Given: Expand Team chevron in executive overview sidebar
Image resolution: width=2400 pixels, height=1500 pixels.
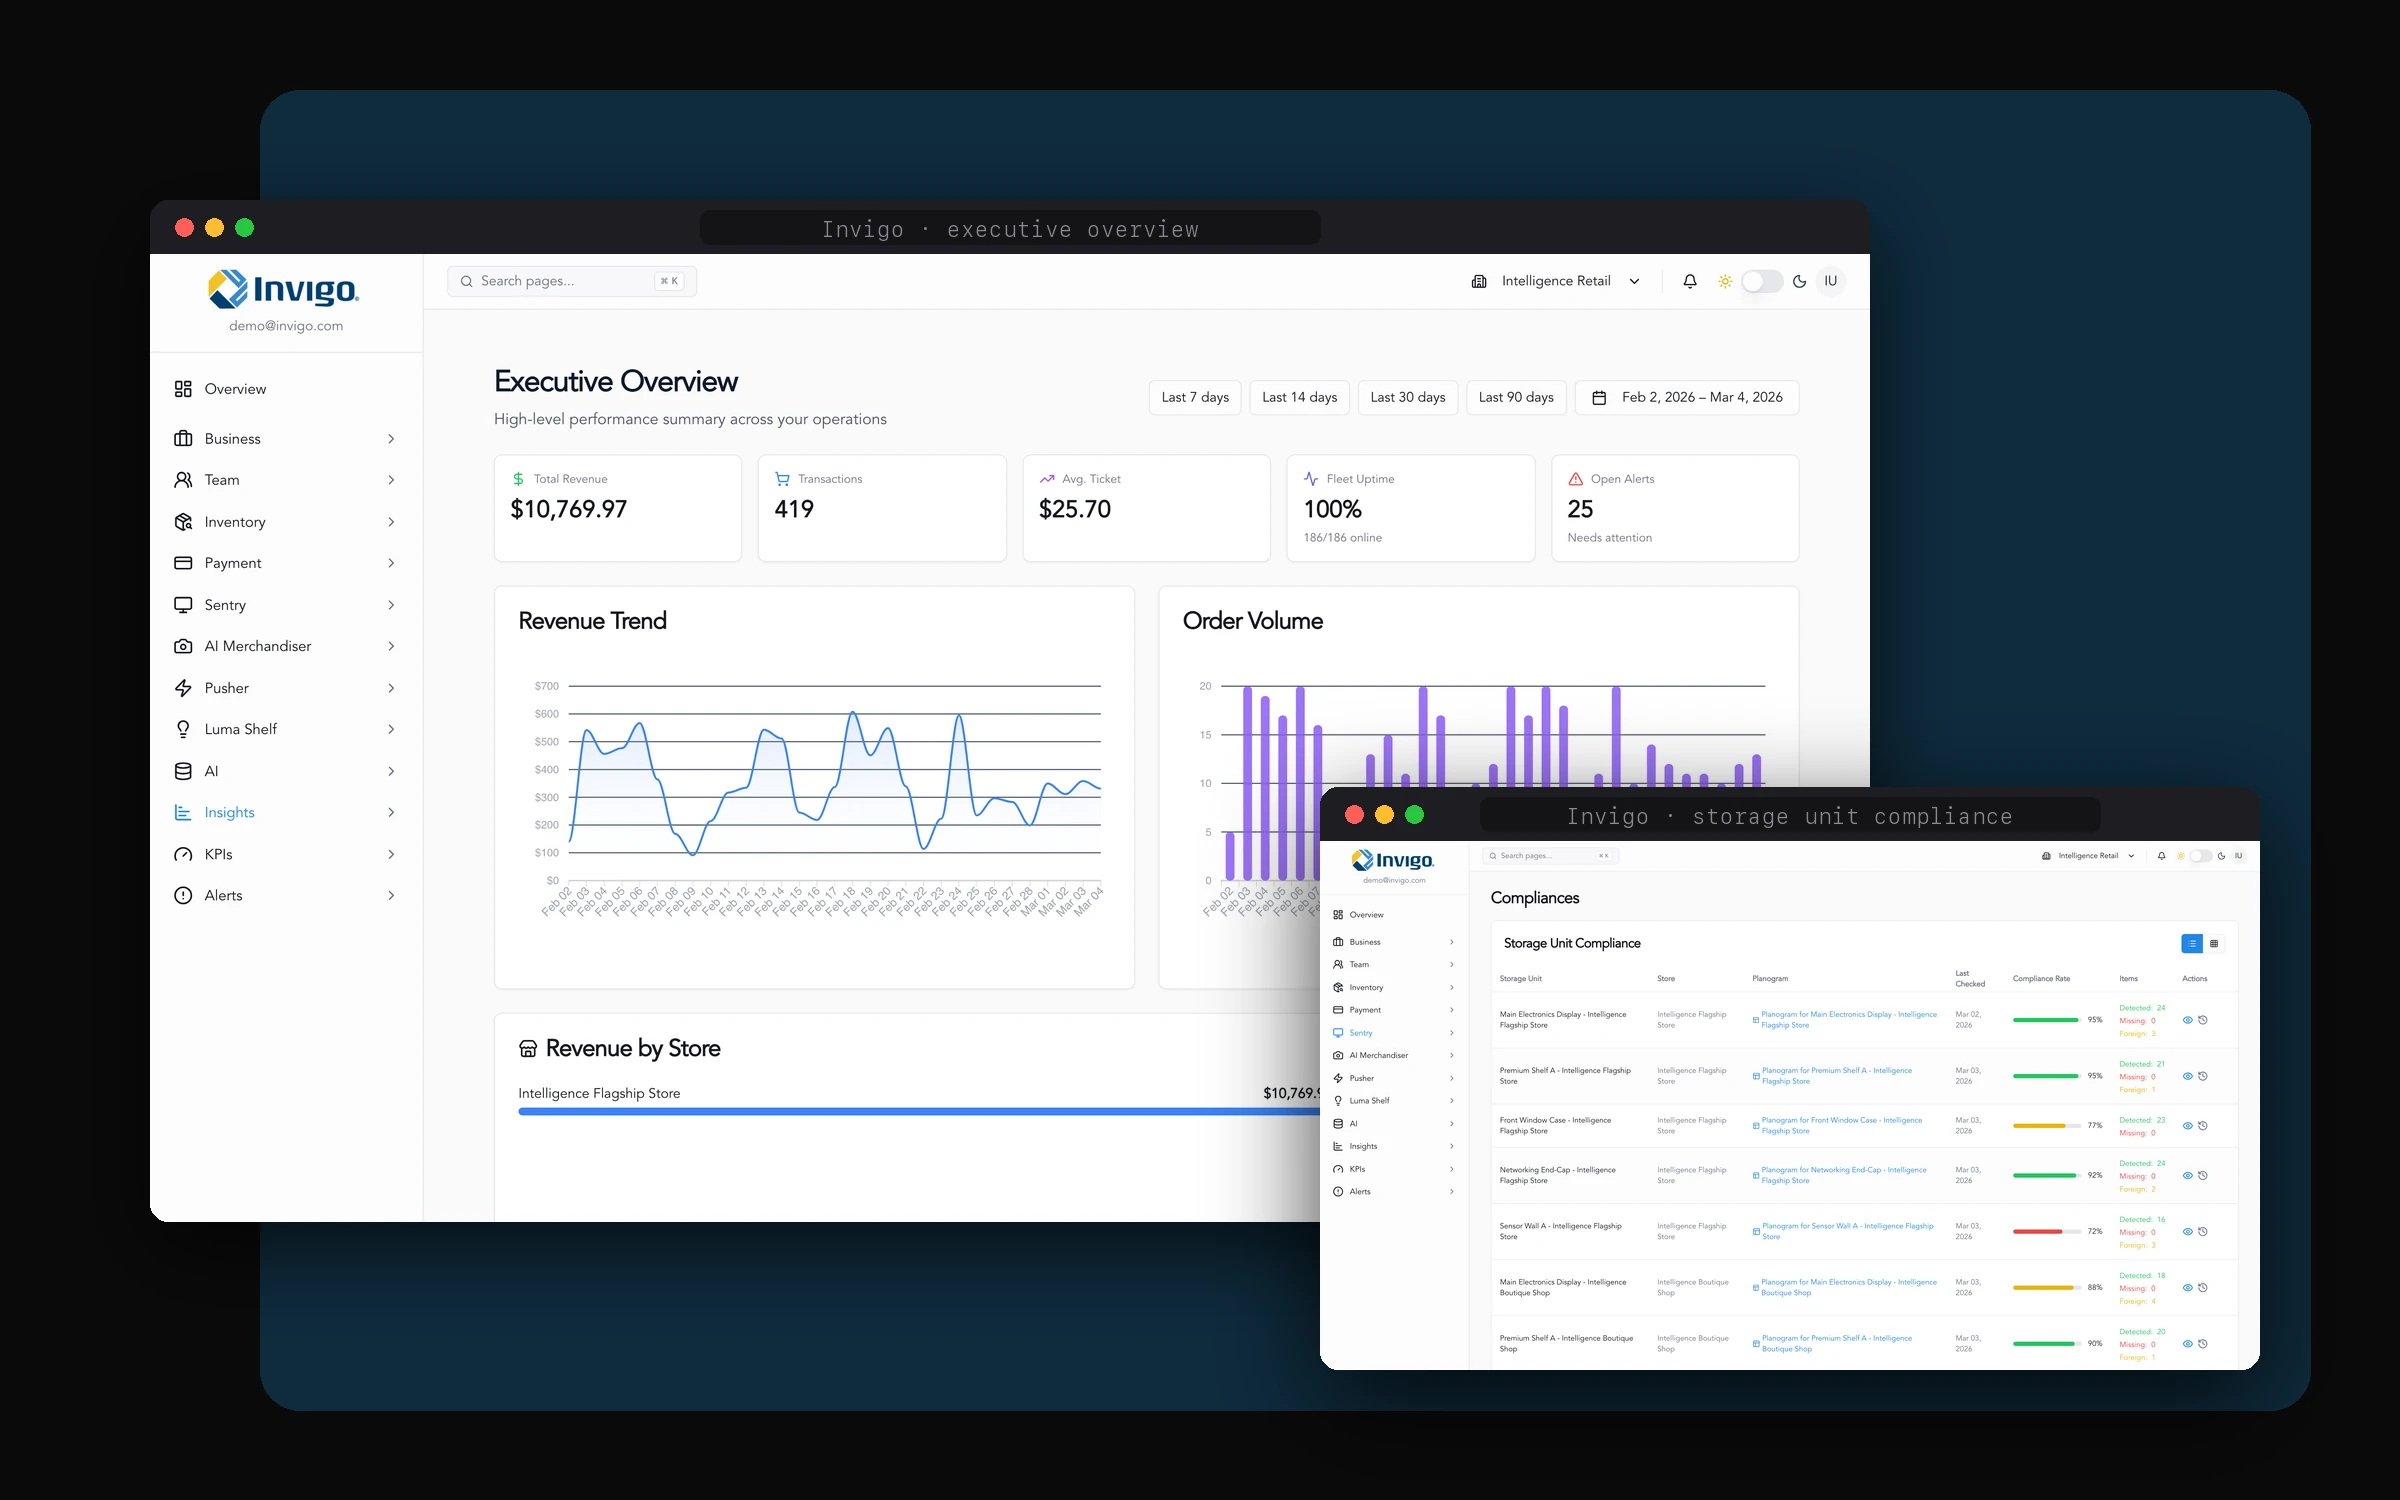Looking at the screenshot, I should click(391, 480).
